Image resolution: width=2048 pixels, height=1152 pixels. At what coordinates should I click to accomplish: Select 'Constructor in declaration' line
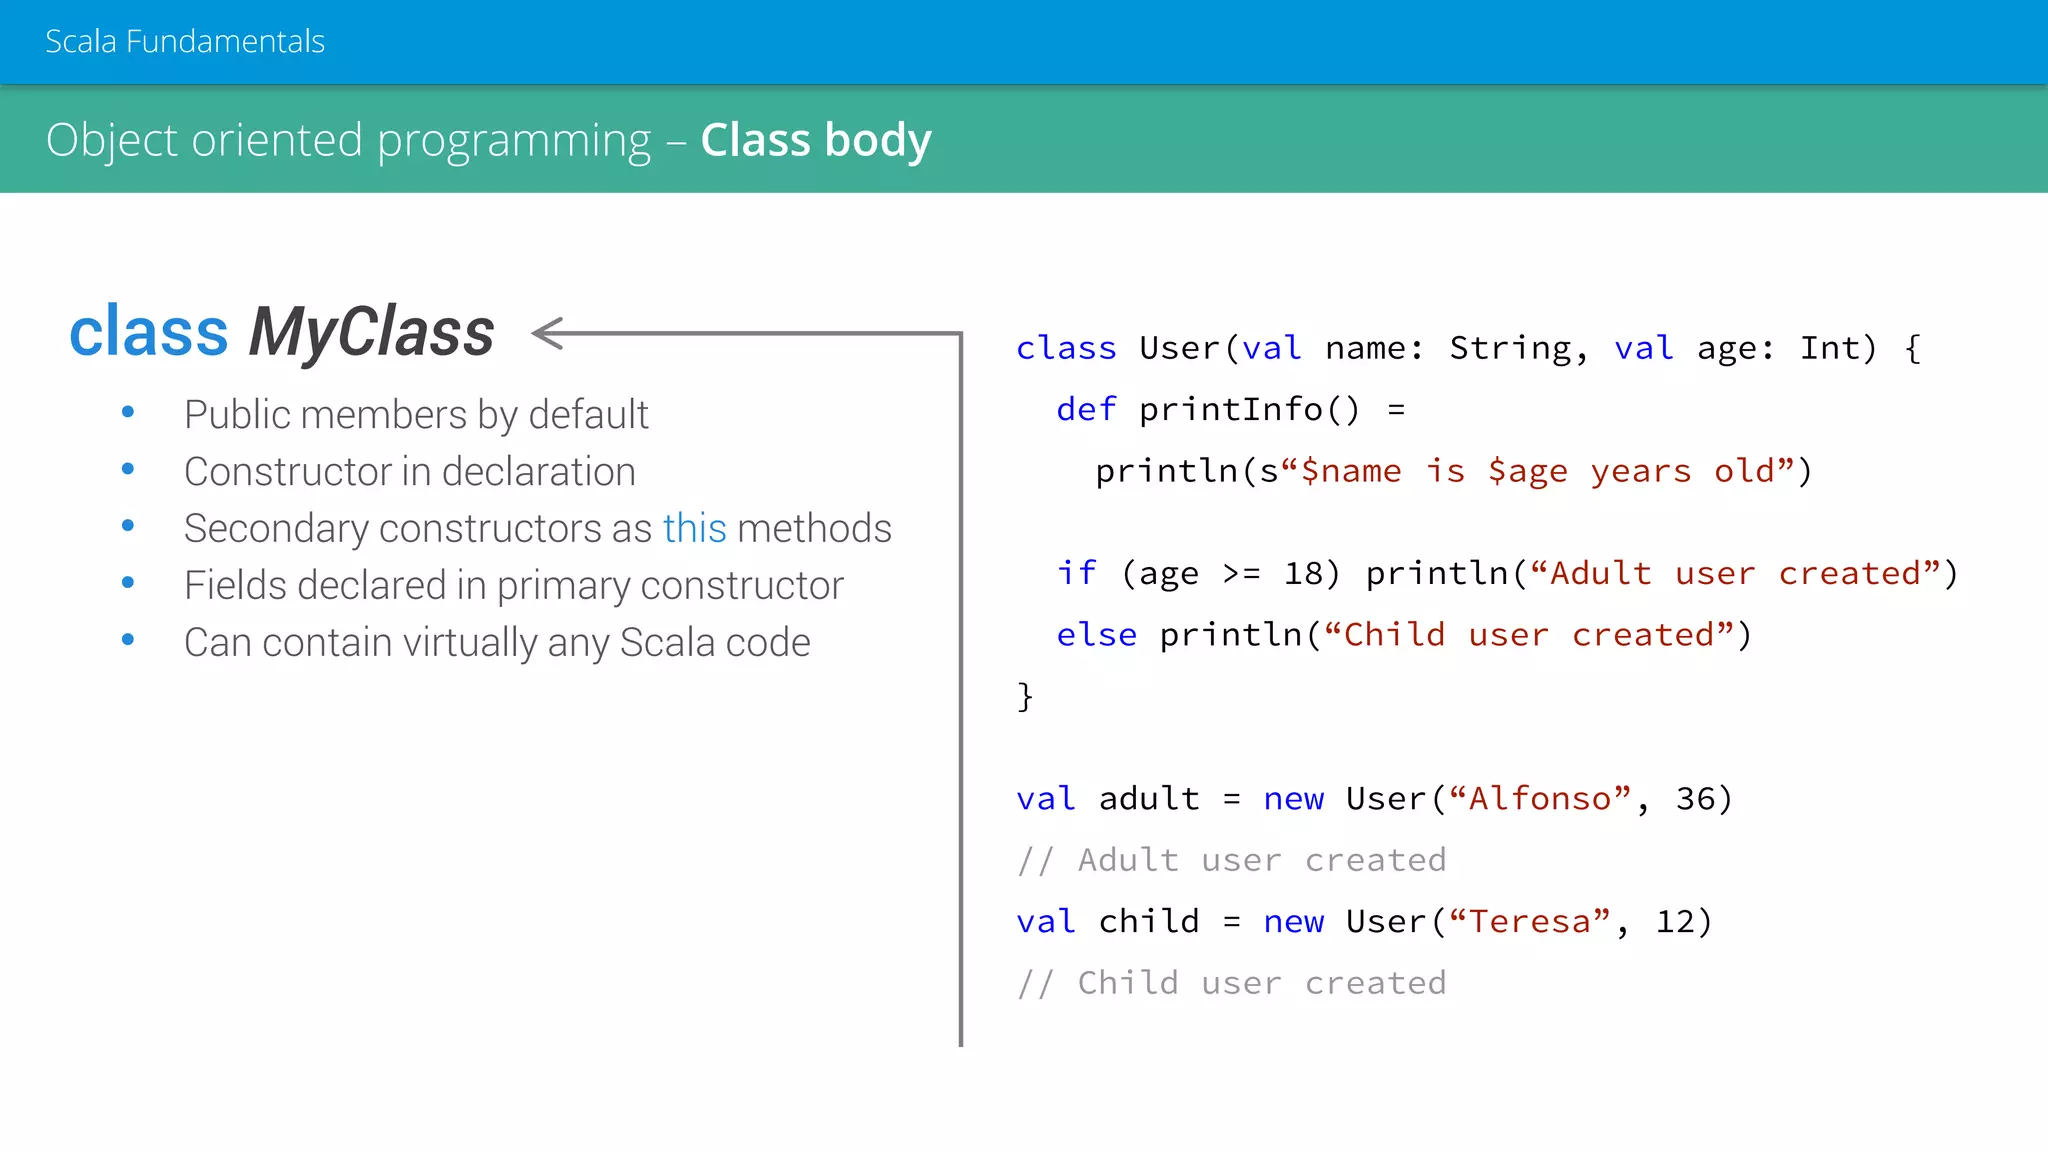[x=409, y=471]
